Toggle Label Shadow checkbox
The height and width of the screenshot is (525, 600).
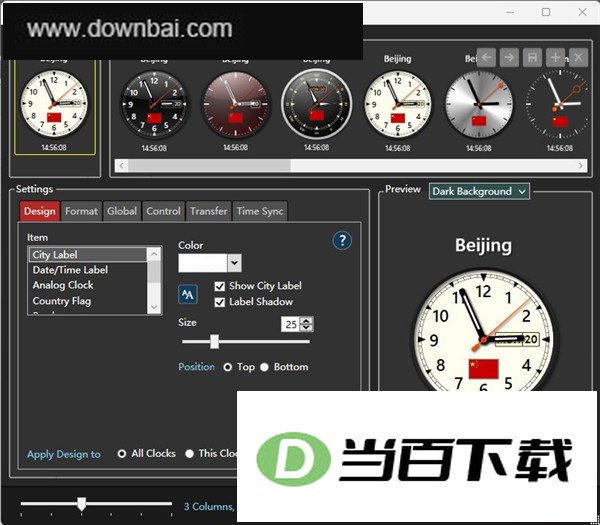point(220,302)
